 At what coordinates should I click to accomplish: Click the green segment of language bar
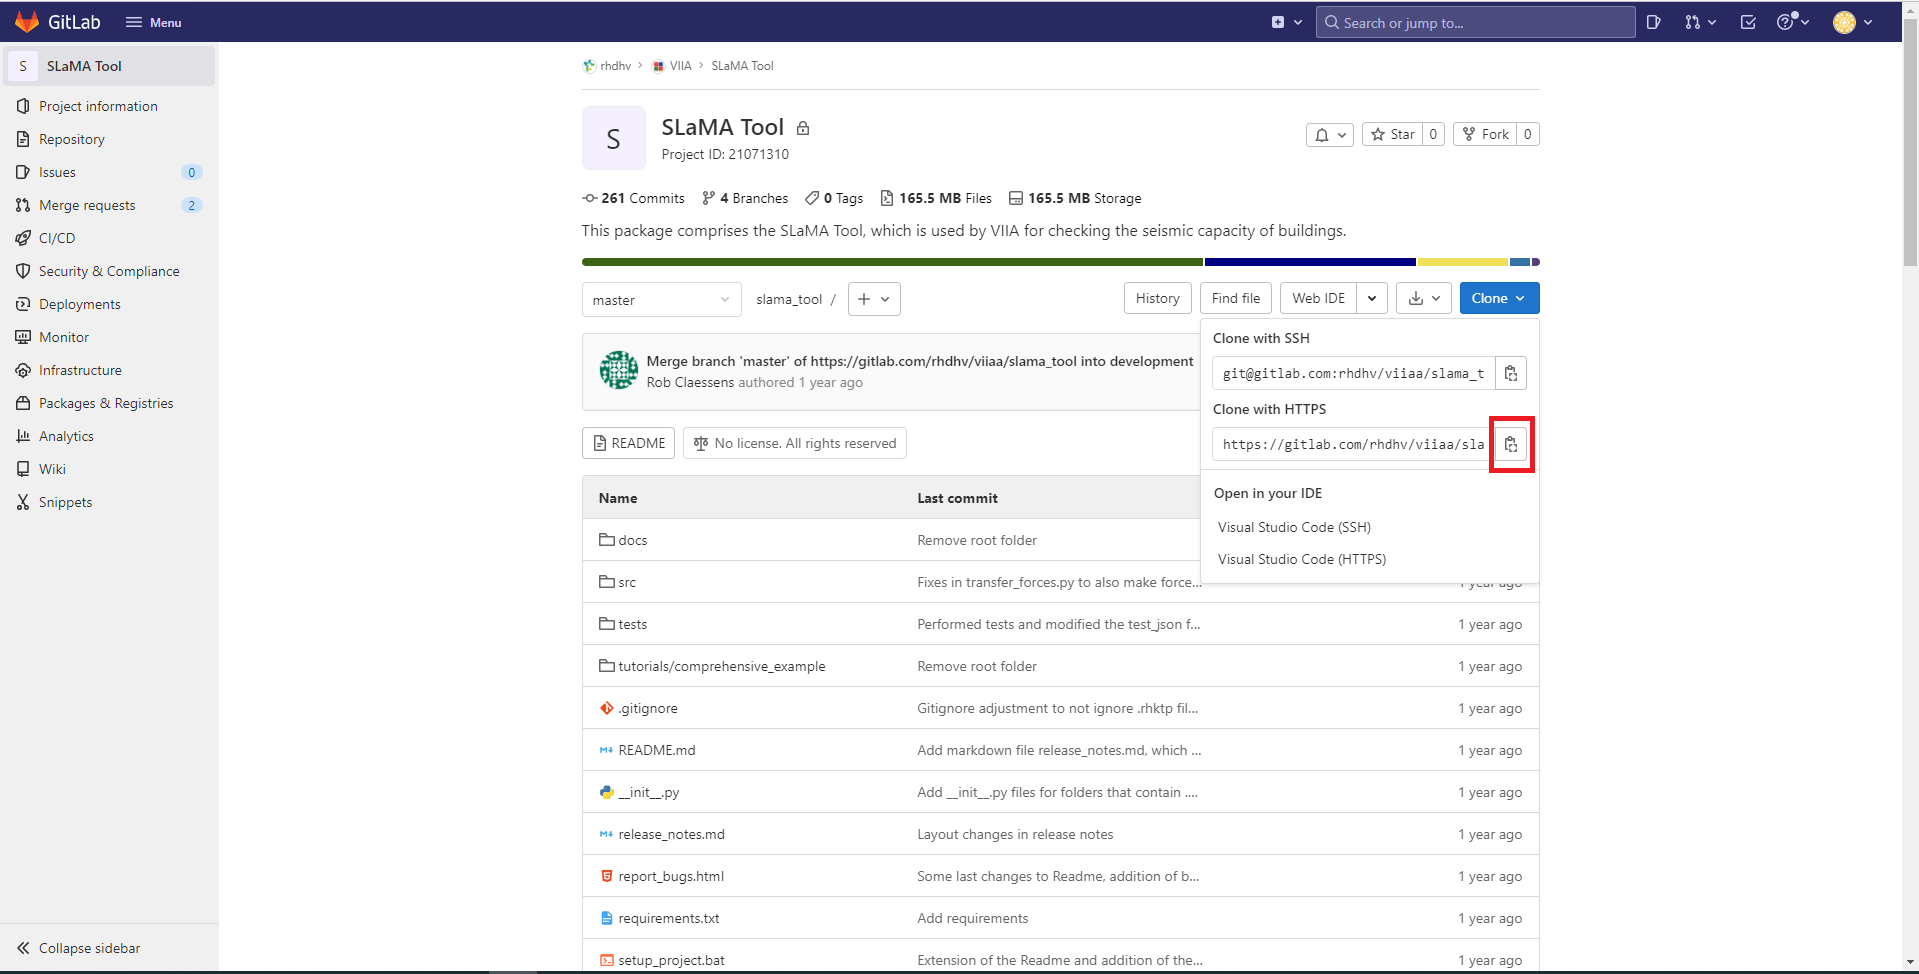[892, 262]
